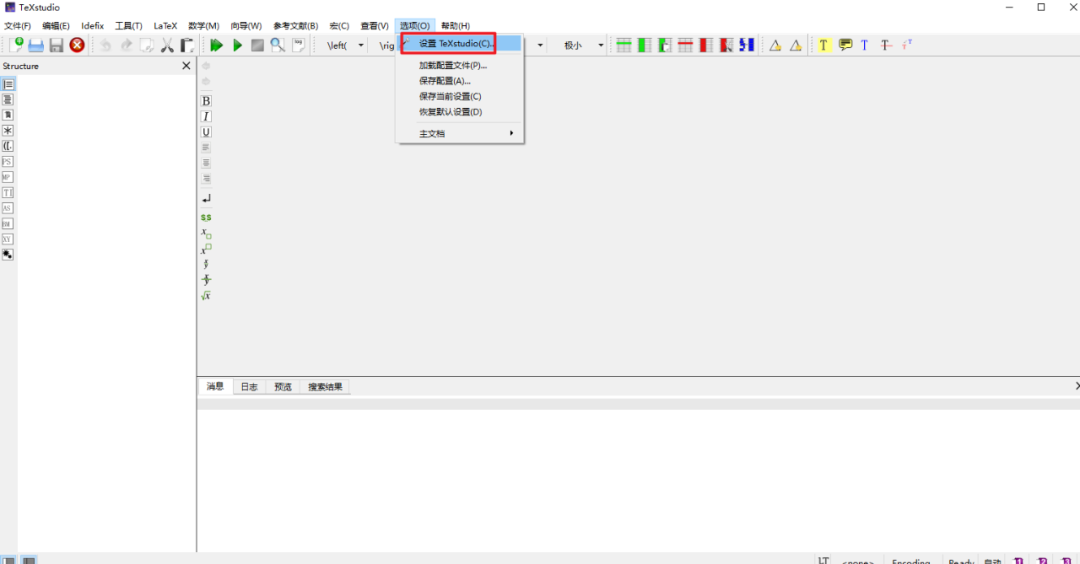1080x564 pixels.
Task: Expand the \left( delimiter dropdown
Action: (361, 45)
